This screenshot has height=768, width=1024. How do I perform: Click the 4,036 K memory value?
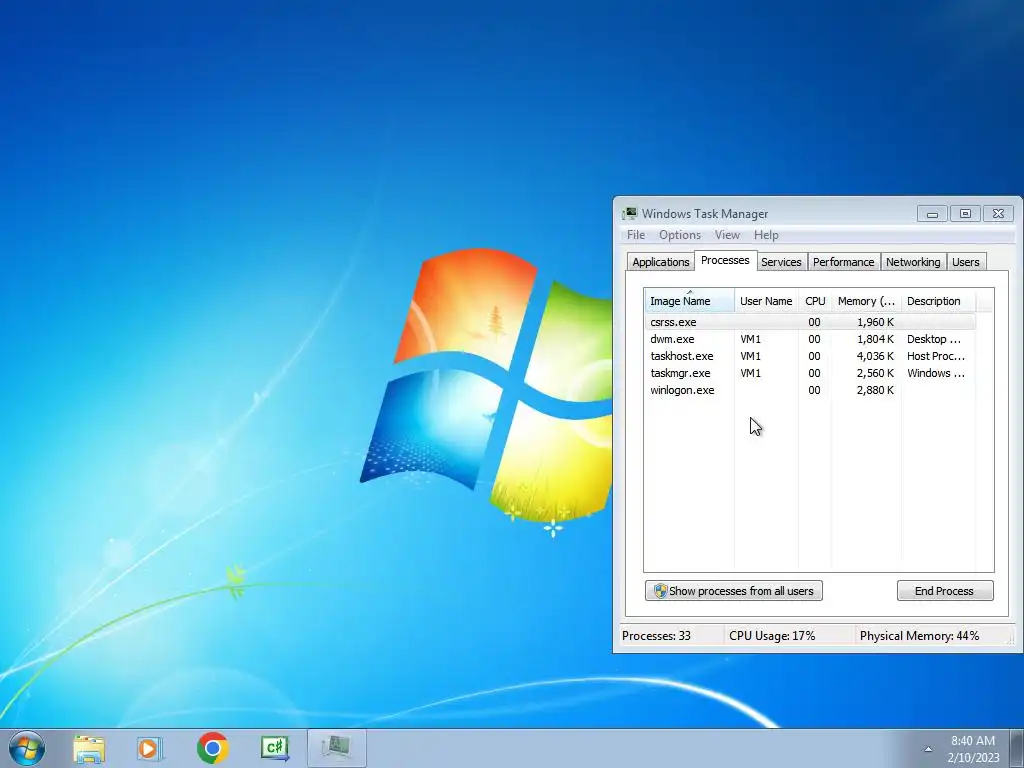(x=875, y=356)
